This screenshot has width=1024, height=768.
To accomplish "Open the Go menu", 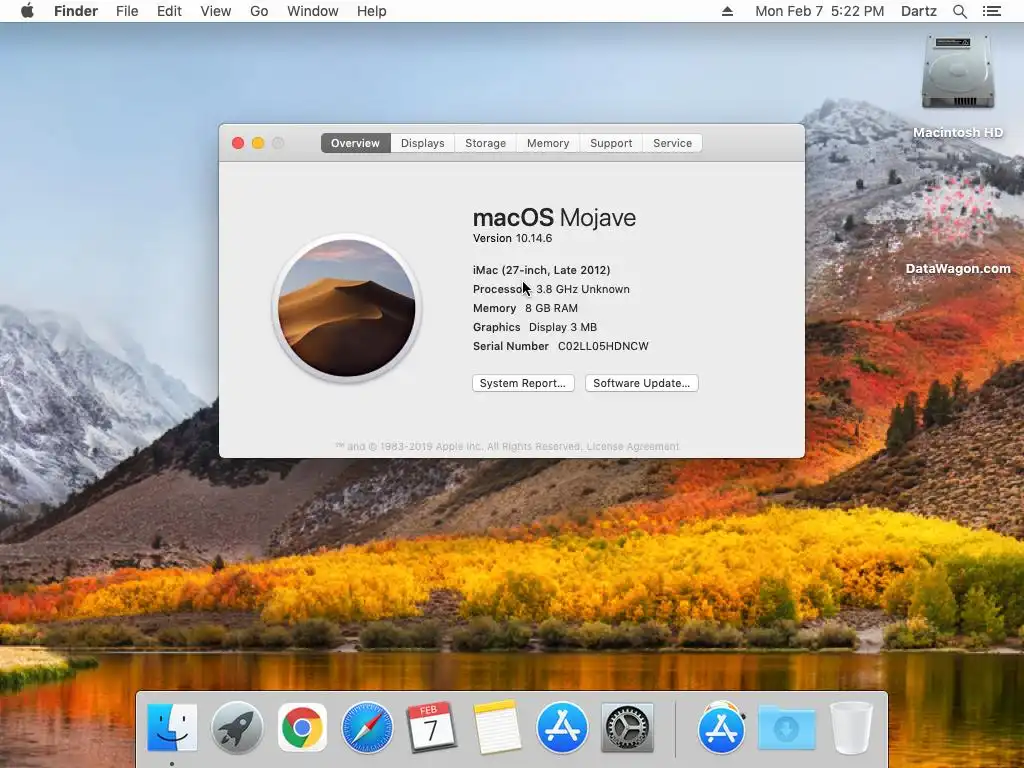I will pyautogui.click(x=259, y=11).
